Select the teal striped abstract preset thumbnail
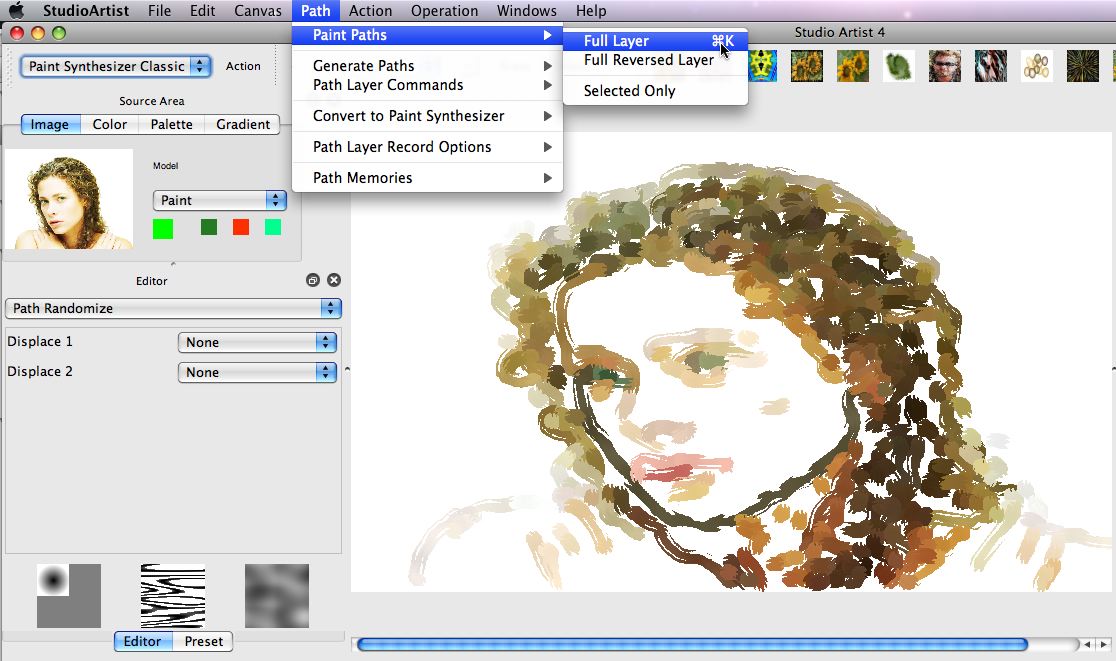The height and width of the screenshot is (661, 1116). 991,66
